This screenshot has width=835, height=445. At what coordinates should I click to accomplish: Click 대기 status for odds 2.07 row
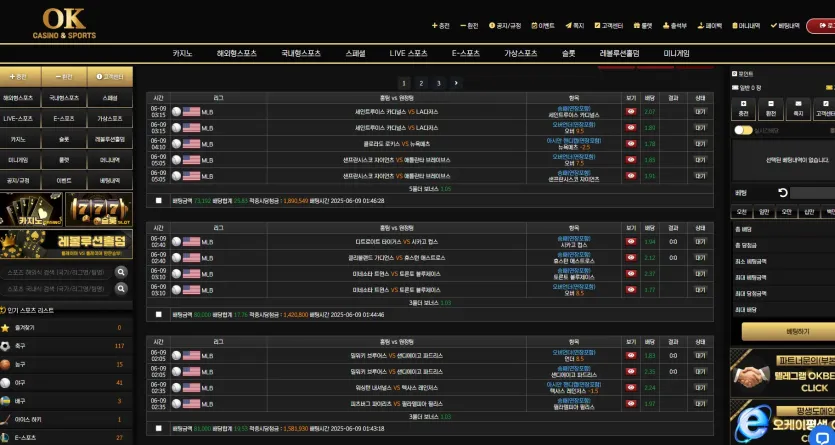(x=700, y=112)
